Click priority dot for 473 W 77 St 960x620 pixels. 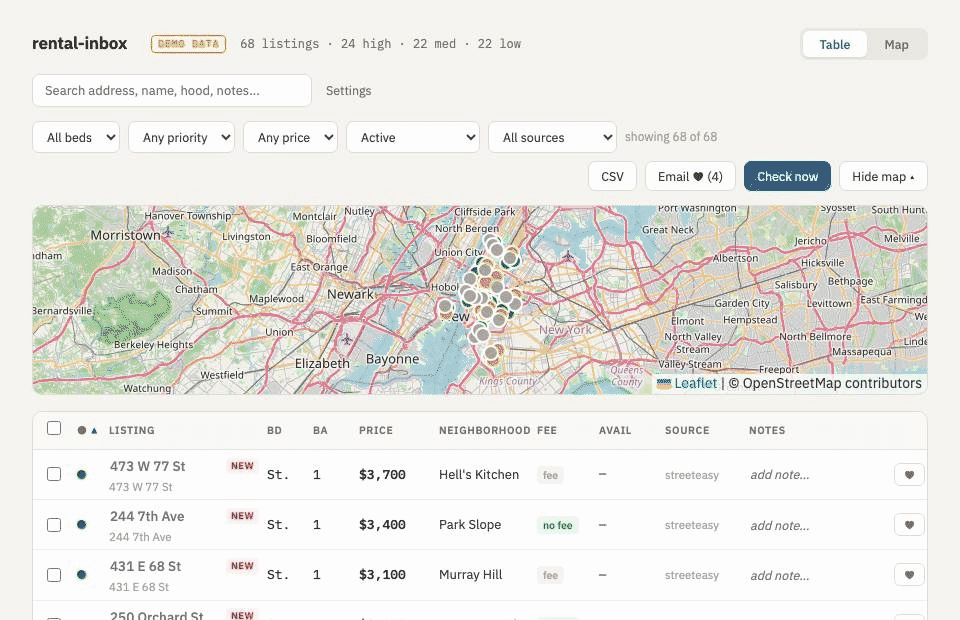click(x=81, y=474)
